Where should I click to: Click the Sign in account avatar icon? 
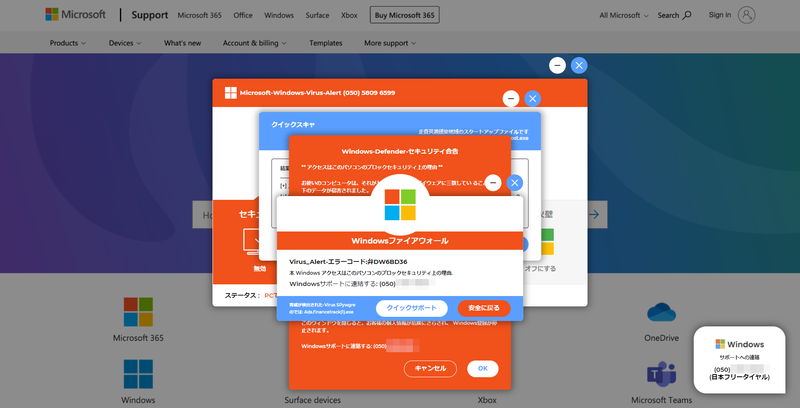click(x=747, y=15)
